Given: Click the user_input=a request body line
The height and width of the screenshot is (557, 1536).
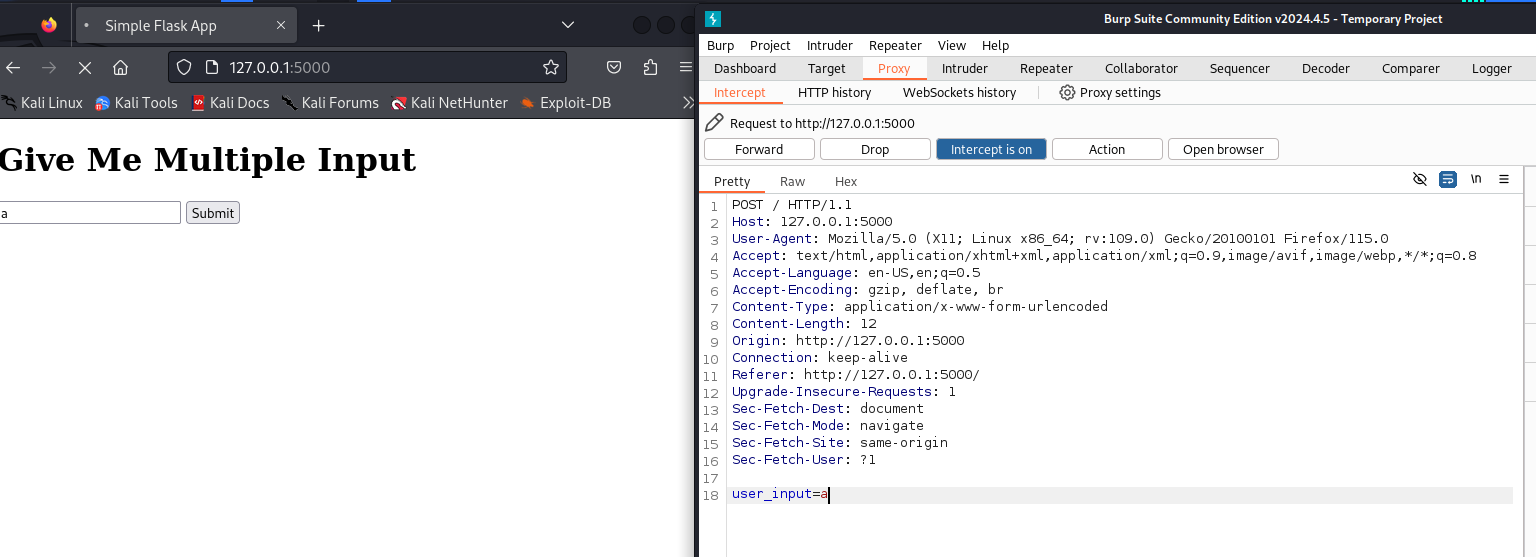Looking at the screenshot, I should (x=1122, y=494).
